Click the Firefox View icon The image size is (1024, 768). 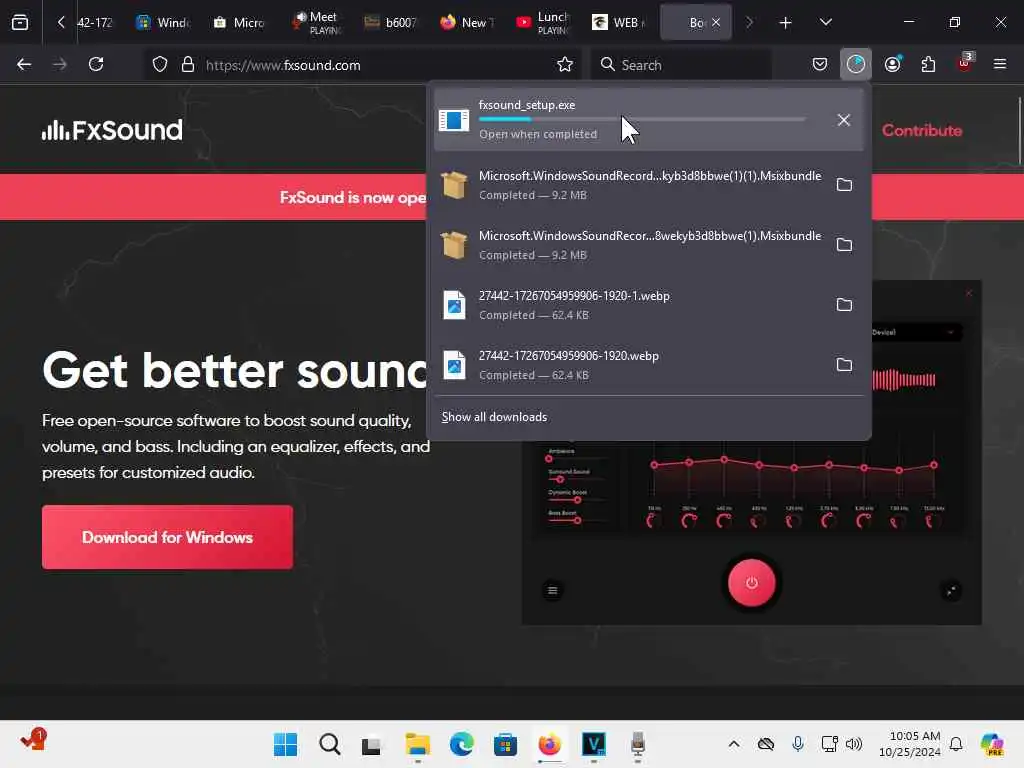(x=20, y=23)
